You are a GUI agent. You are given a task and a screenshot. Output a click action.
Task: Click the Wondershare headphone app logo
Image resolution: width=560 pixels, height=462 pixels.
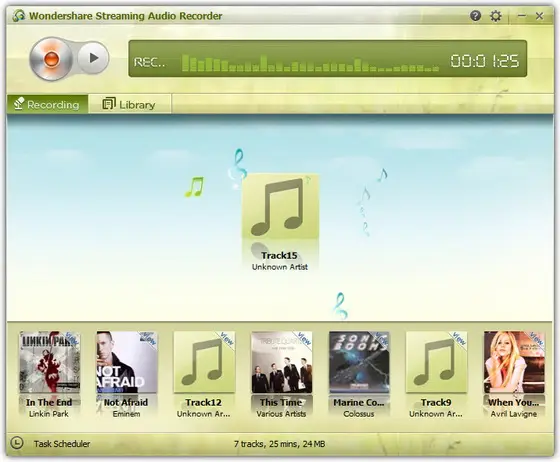(x=18, y=16)
